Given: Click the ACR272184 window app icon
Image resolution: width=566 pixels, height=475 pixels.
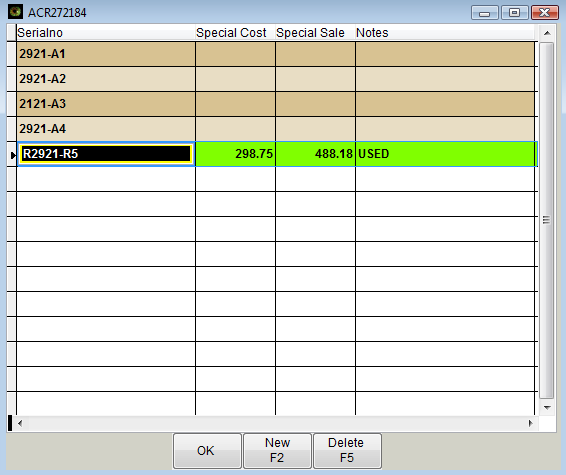Looking at the screenshot, I should pyautogui.click(x=15, y=12).
